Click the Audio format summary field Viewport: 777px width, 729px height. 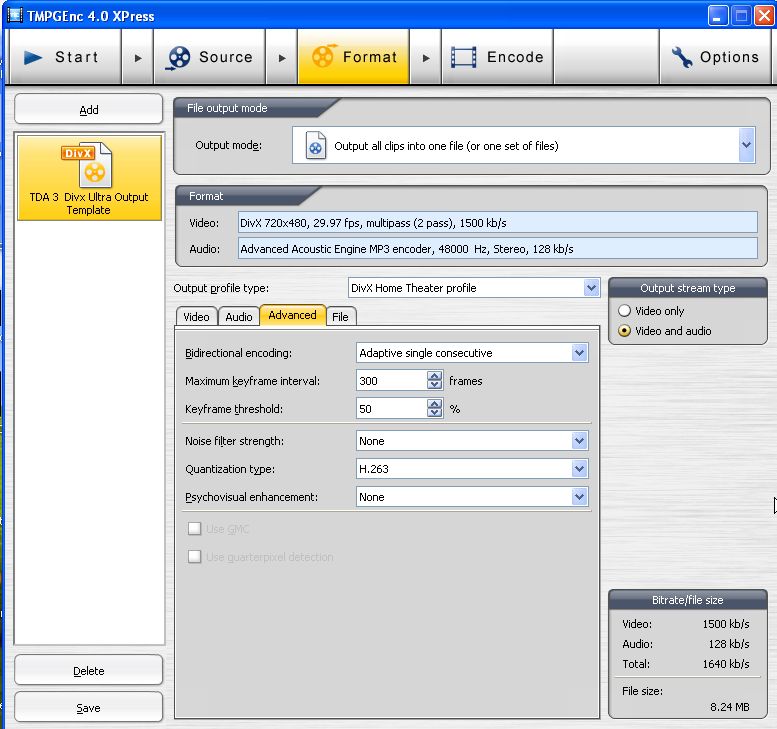[x=498, y=249]
